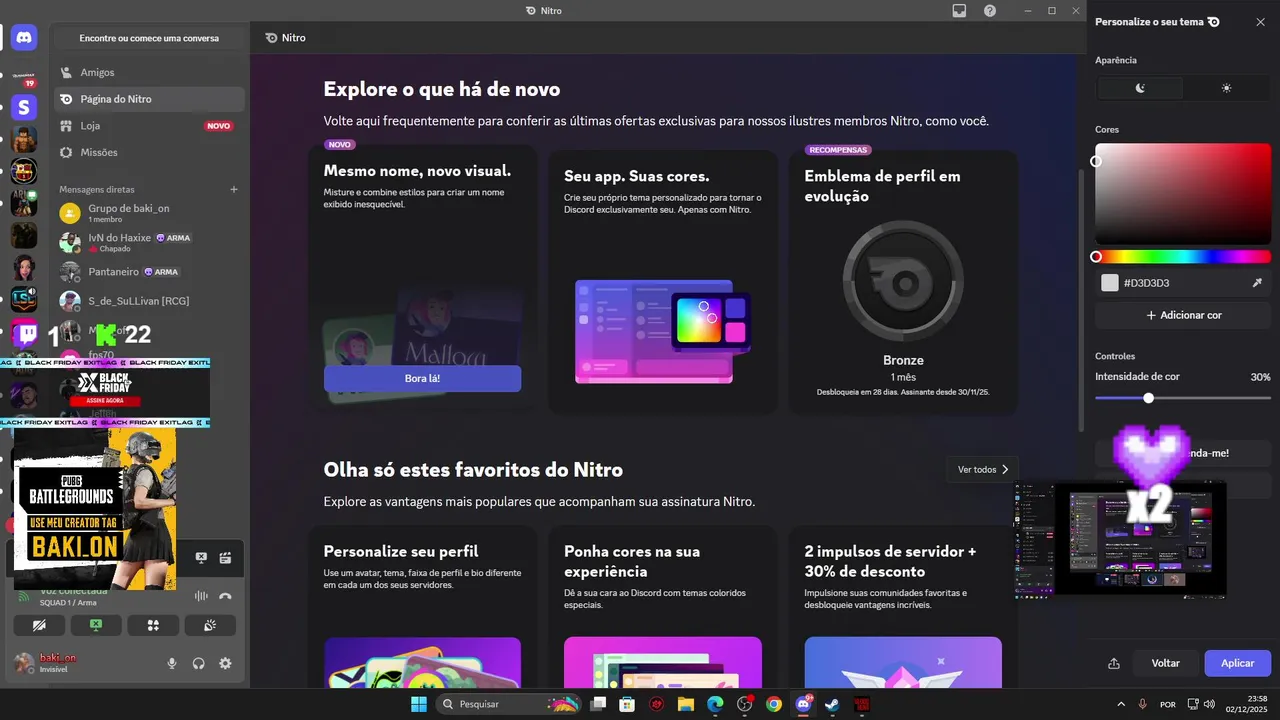The image size is (1280, 720).
Task: Open S_de_SuLLivan [RCG] direct message
Action: 148,300
